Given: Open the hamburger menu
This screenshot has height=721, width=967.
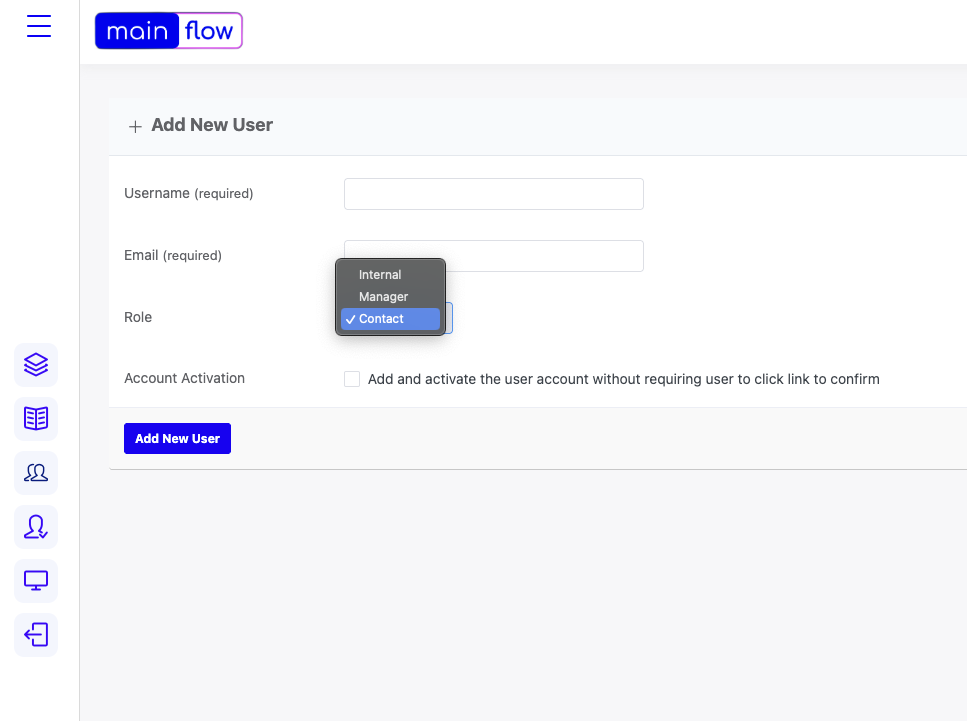Looking at the screenshot, I should point(39,26).
